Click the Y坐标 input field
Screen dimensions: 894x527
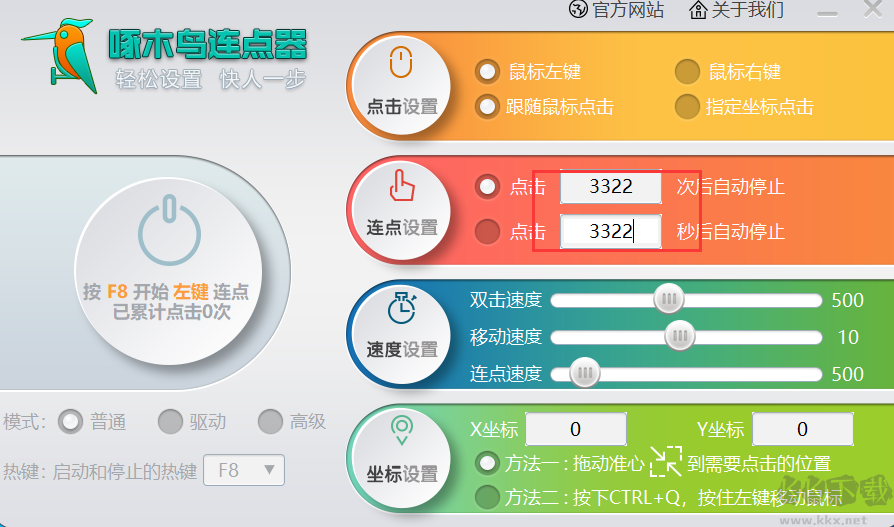click(x=803, y=429)
